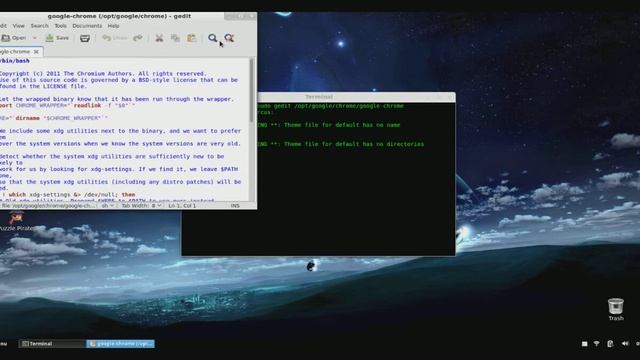Print the document using the printer icon

tap(85, 38)
